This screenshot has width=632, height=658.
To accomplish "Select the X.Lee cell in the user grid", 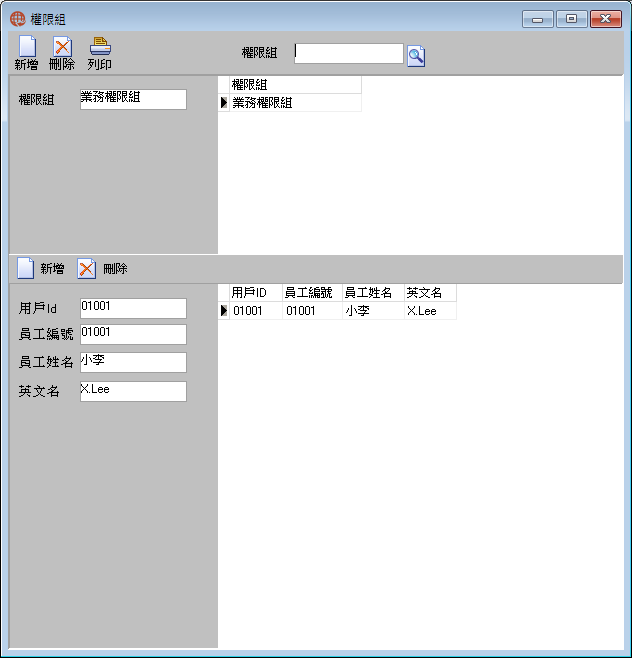I will pyautogui.click(x=430, y=311).
